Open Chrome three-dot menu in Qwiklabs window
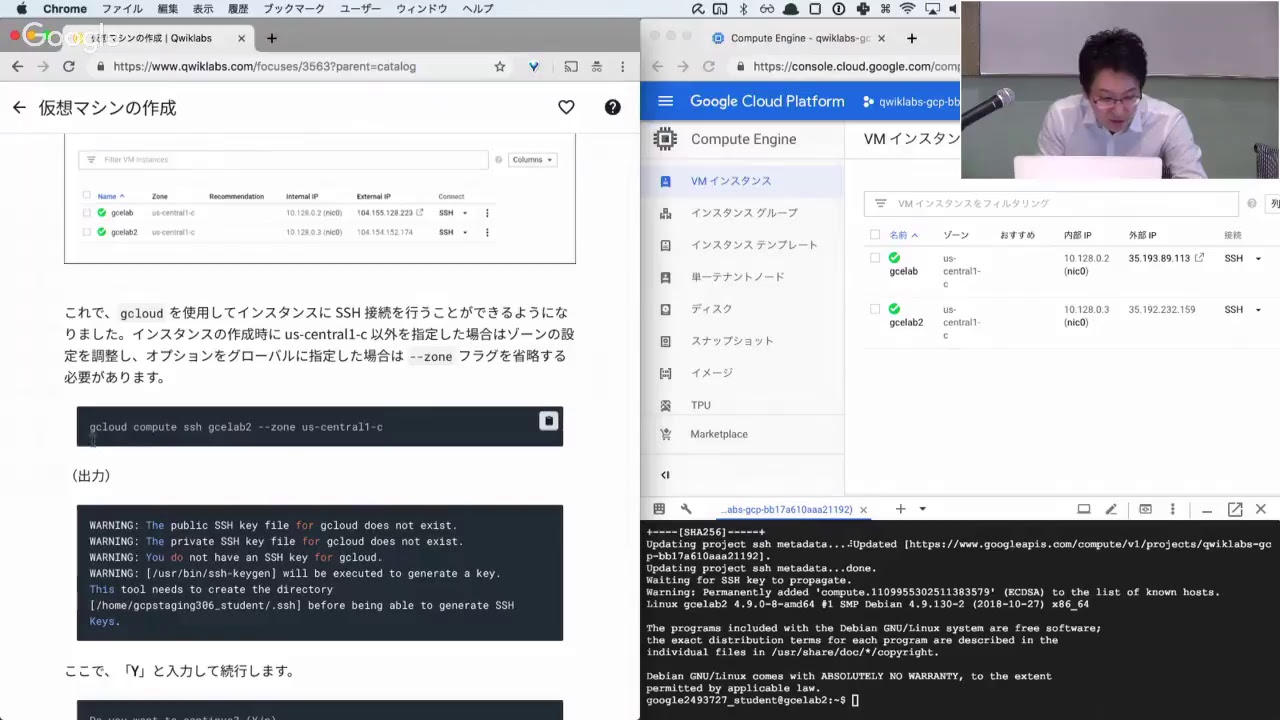 pos(623,66)
